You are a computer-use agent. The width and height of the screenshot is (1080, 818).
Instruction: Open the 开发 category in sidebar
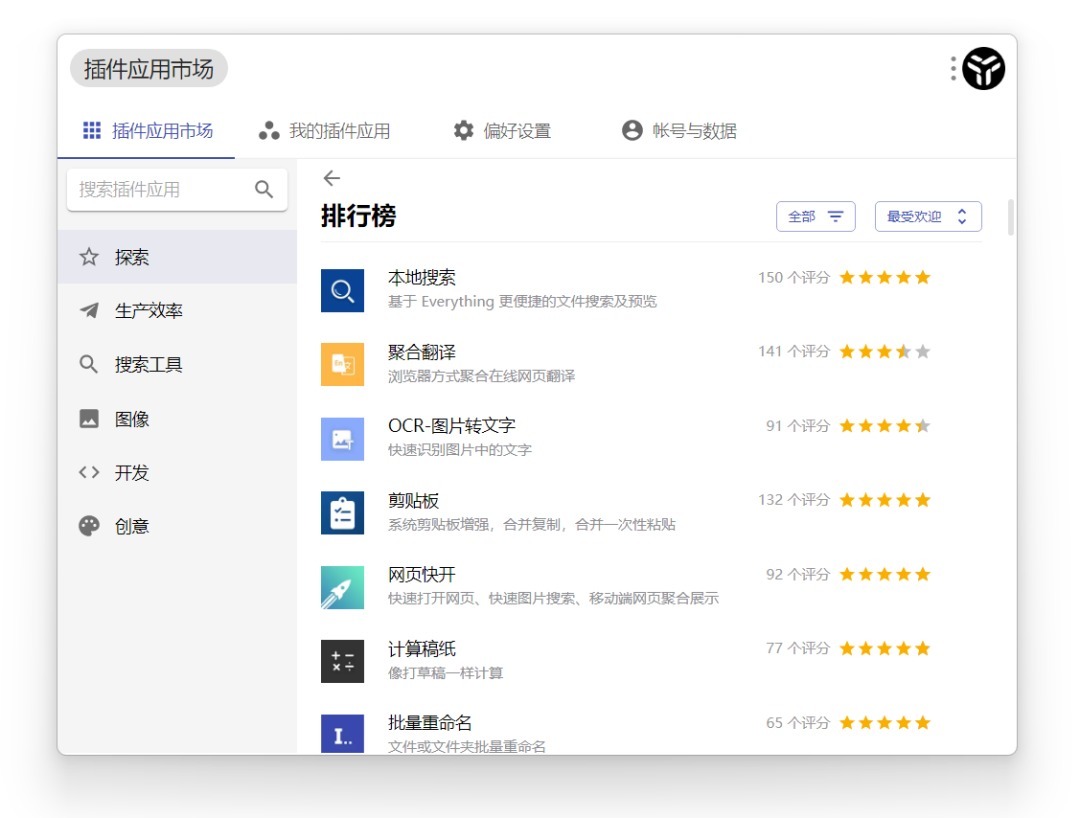(132, 473)
